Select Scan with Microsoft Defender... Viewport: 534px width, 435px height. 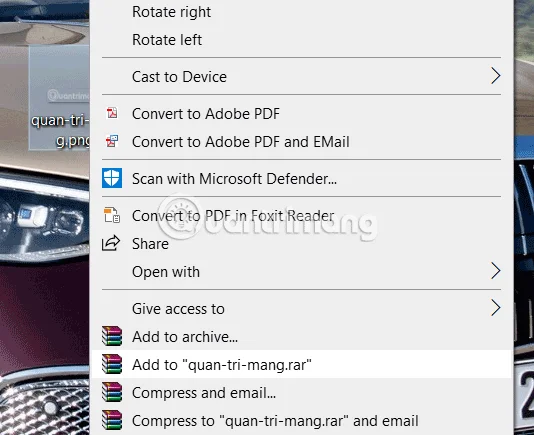(x=302, y=178)
